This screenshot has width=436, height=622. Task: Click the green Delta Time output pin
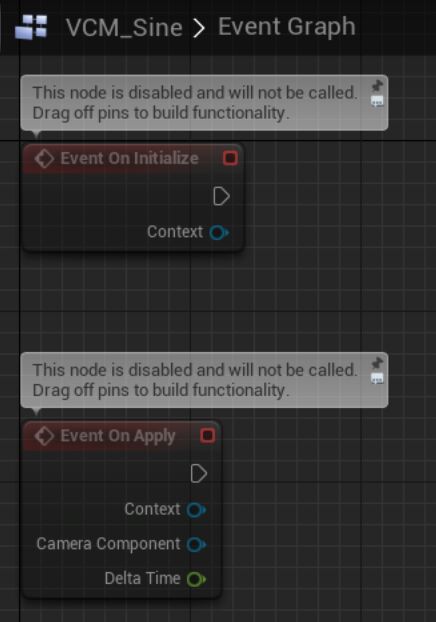(x=196, y=579)
